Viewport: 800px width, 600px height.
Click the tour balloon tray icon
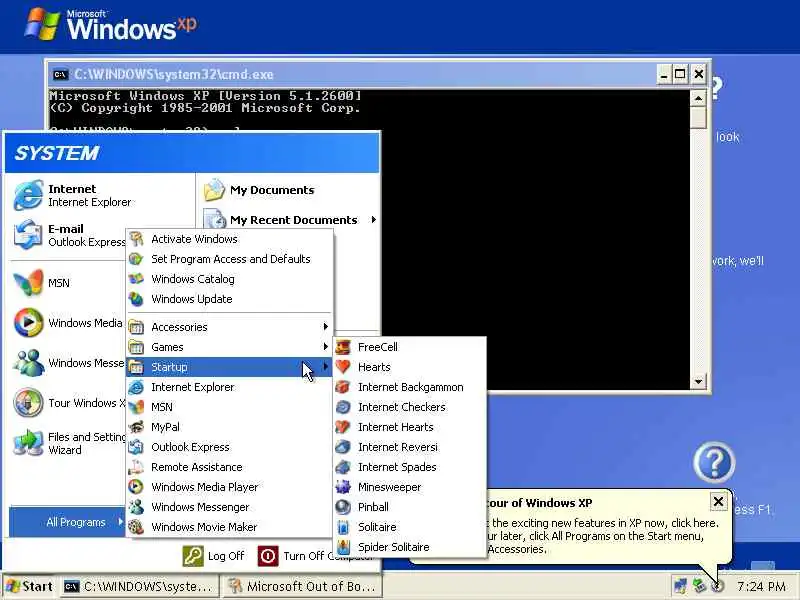click(718, 586)
